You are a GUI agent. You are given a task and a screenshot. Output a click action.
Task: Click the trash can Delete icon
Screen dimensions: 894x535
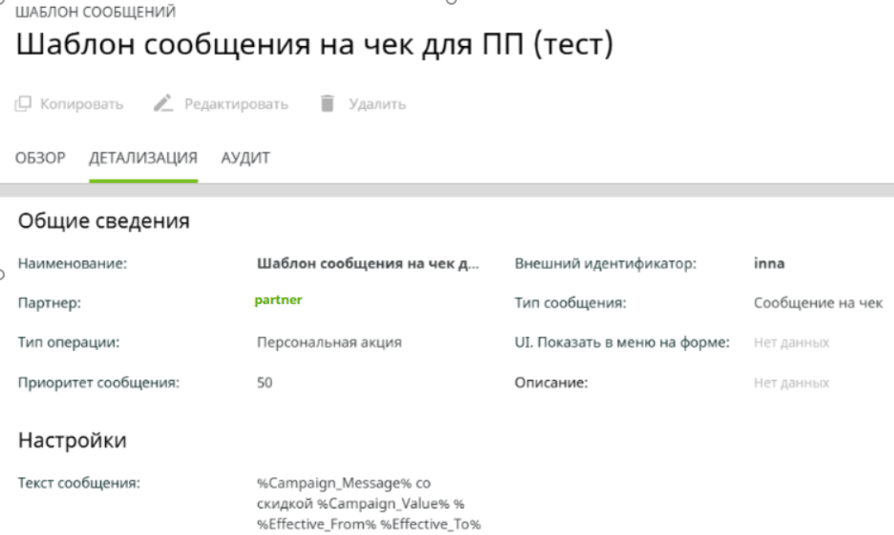click(x=327, y=104)
